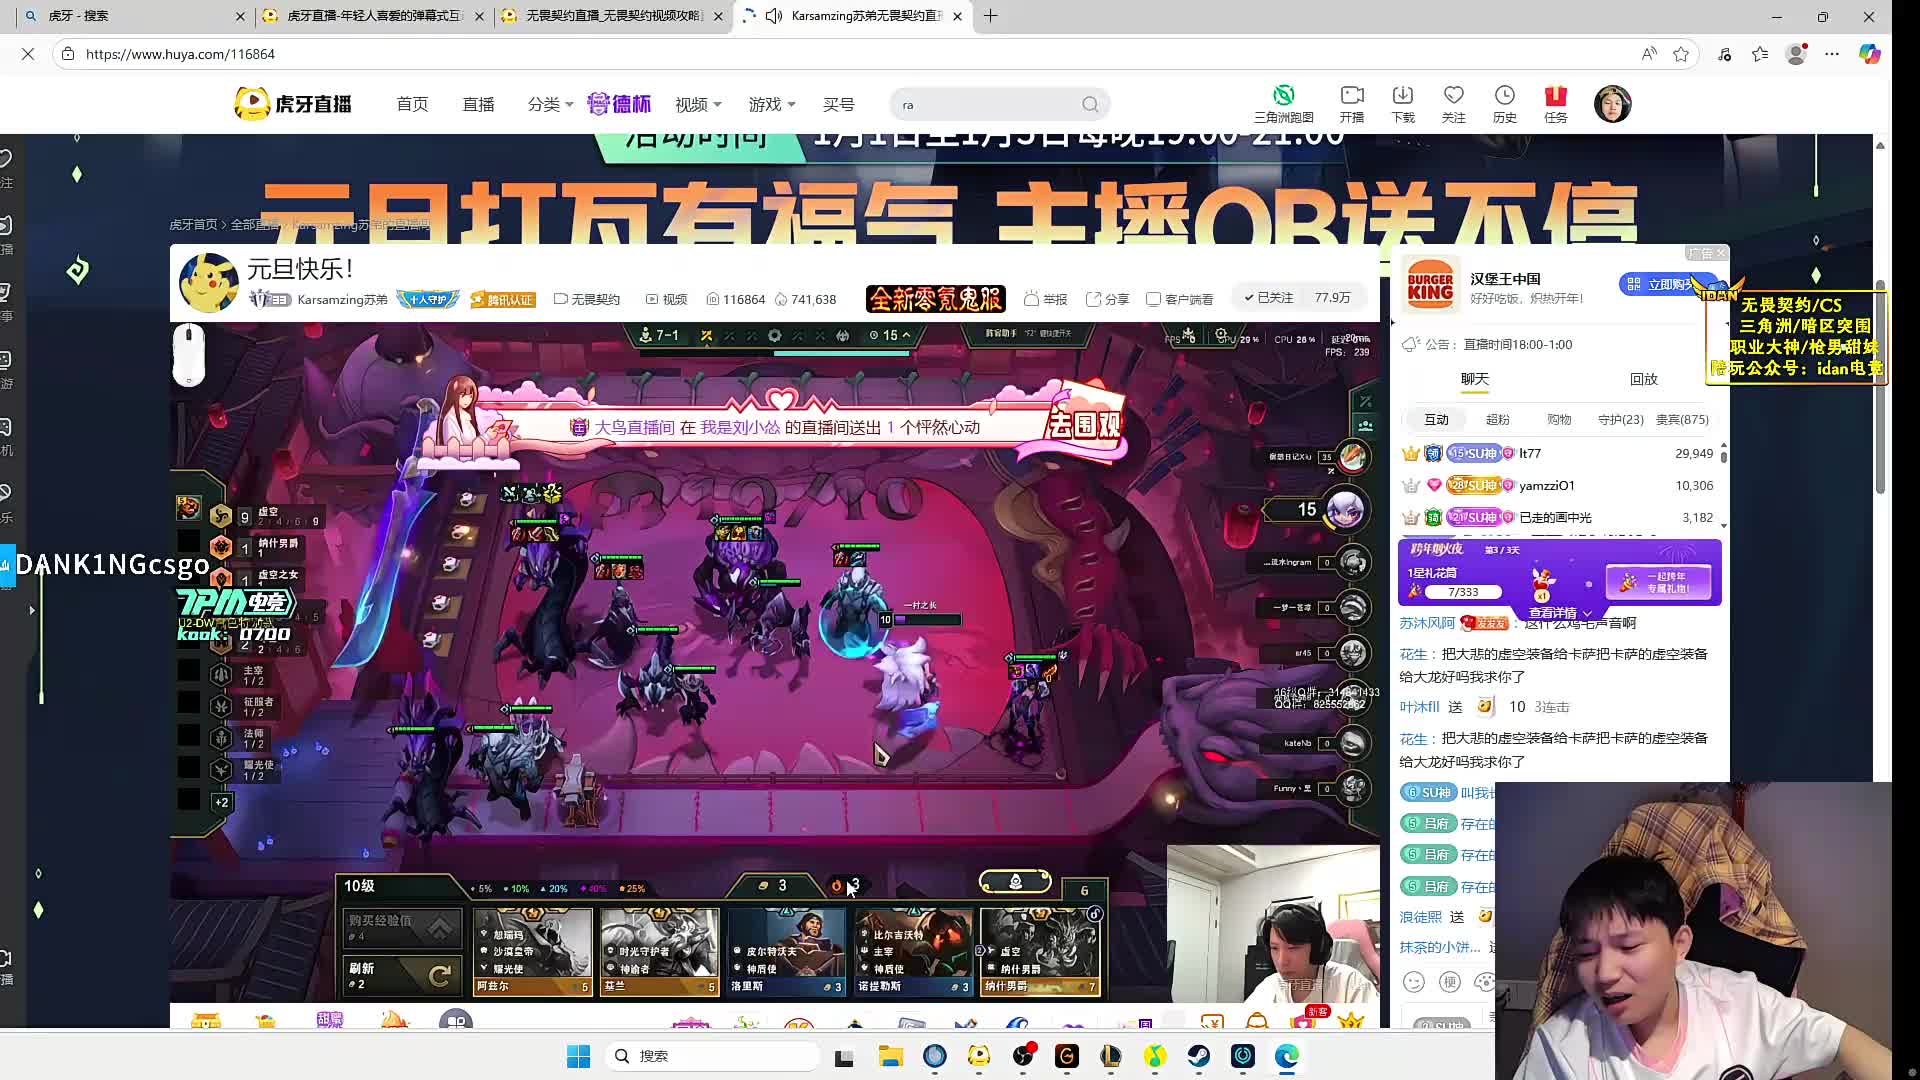Toggle the 已关注 followed button
Viewport: 1920px width, 1080px height.
(x=1269, y=298)
